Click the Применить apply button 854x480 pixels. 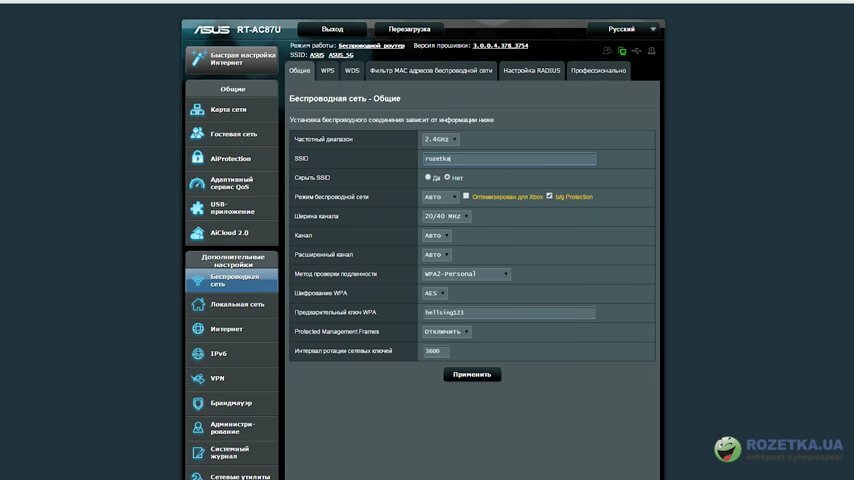pos(472,374)
